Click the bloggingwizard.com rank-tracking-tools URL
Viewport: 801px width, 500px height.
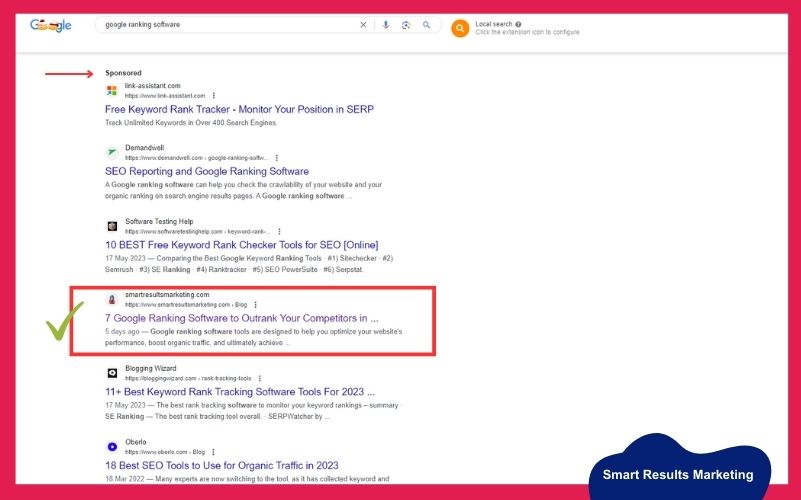pyautogui.click(x=188, y=378)
